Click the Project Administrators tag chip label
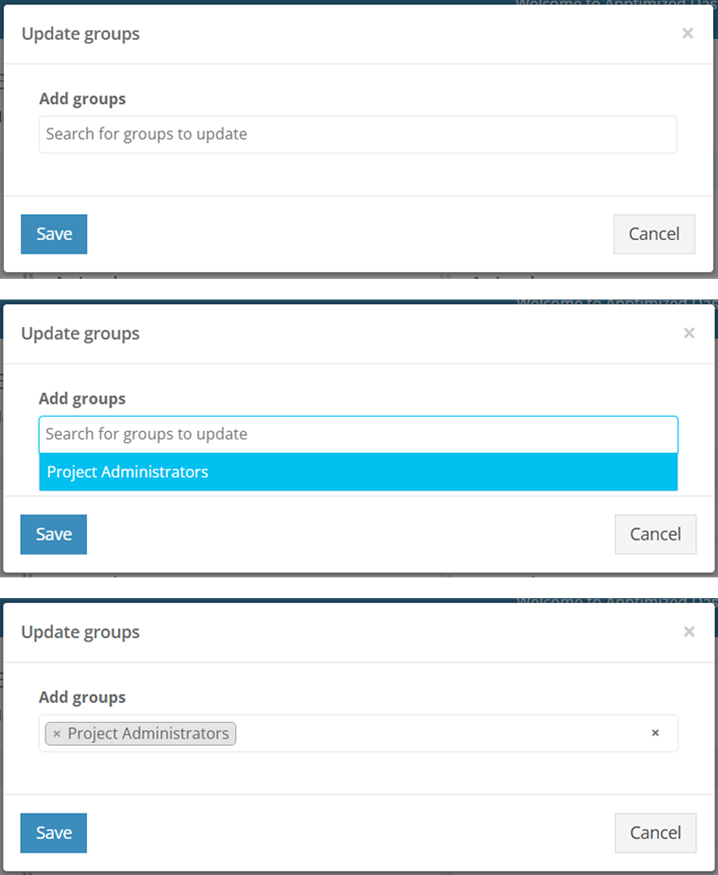The width and height of the screenshot is (718, 875). coord(148,733)
